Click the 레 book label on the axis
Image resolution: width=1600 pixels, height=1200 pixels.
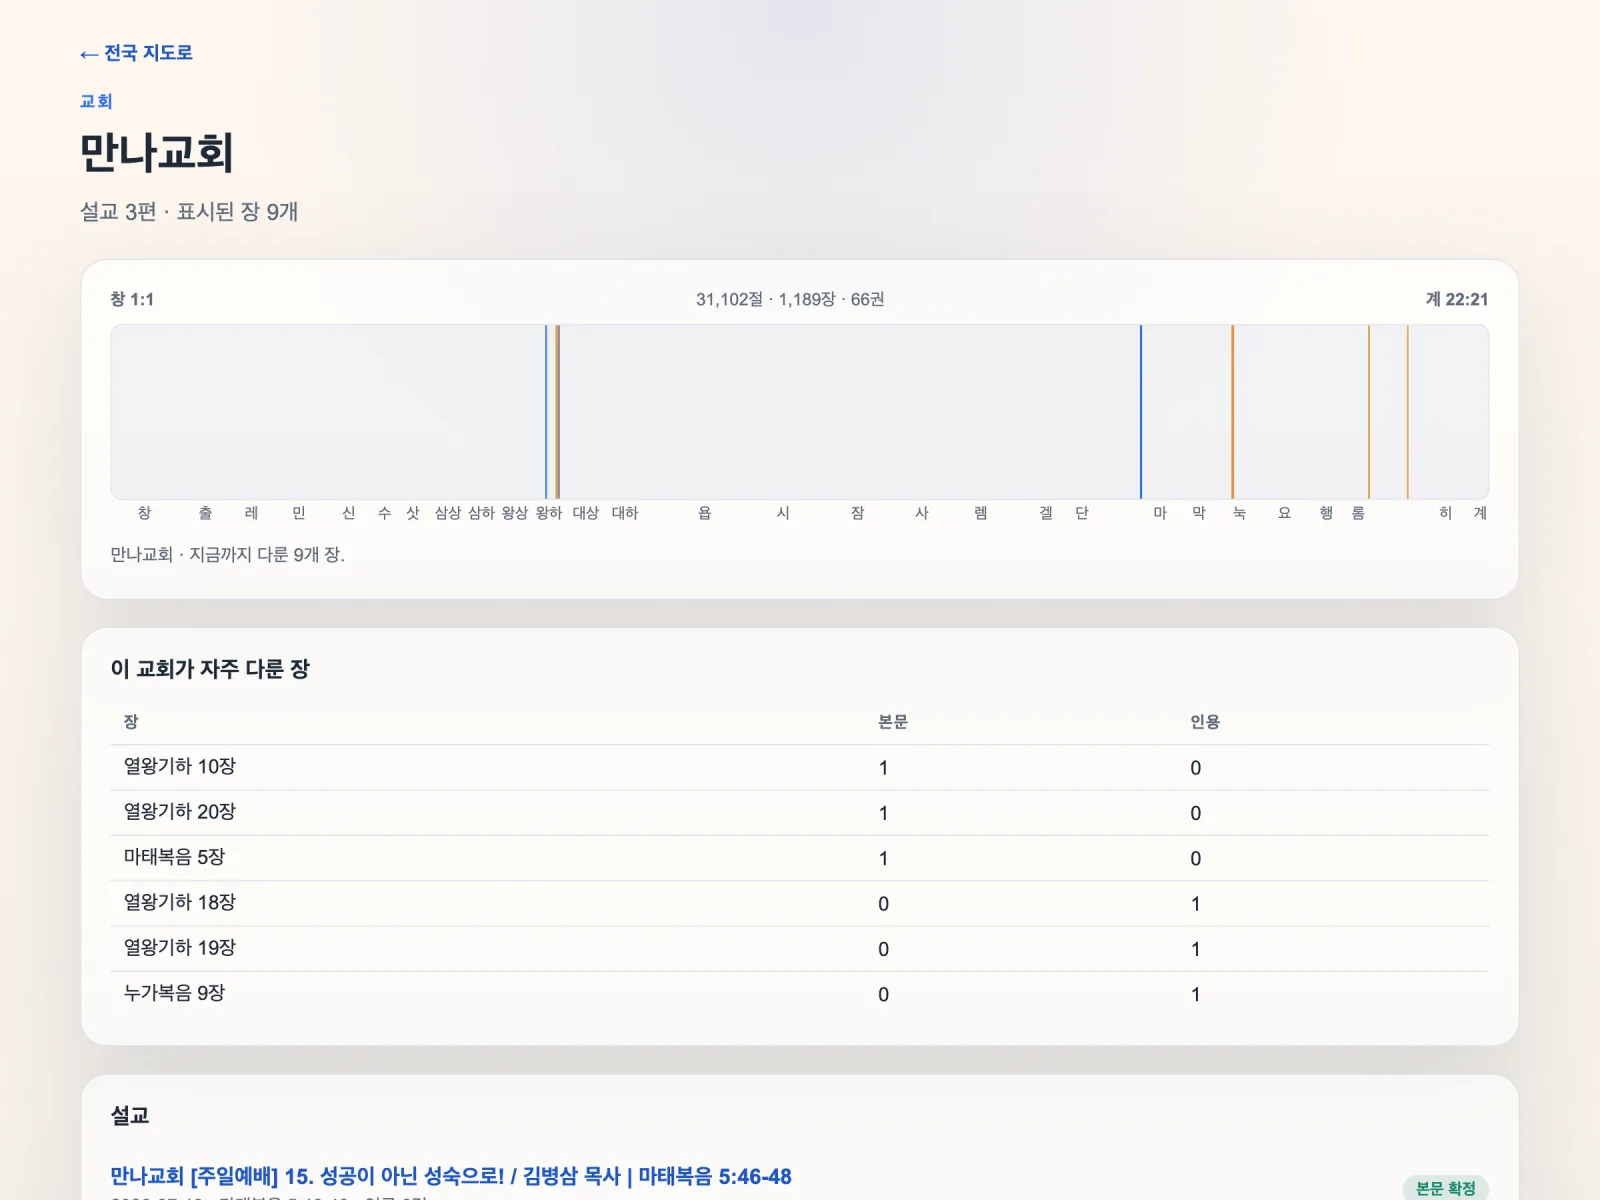pos(251,513)
